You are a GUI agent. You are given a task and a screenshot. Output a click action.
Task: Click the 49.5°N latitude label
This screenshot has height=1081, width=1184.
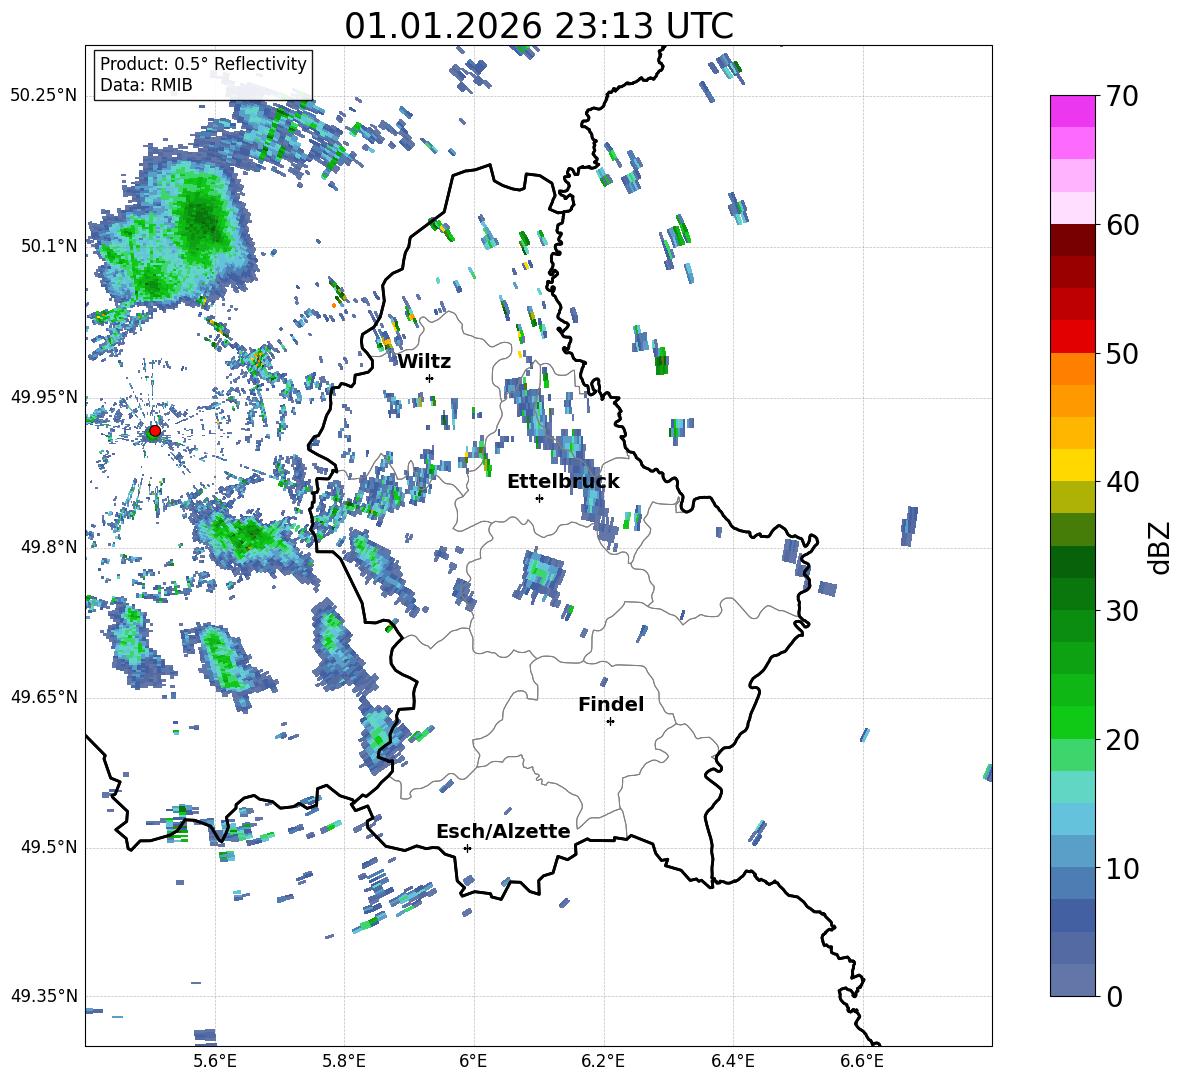49,847
